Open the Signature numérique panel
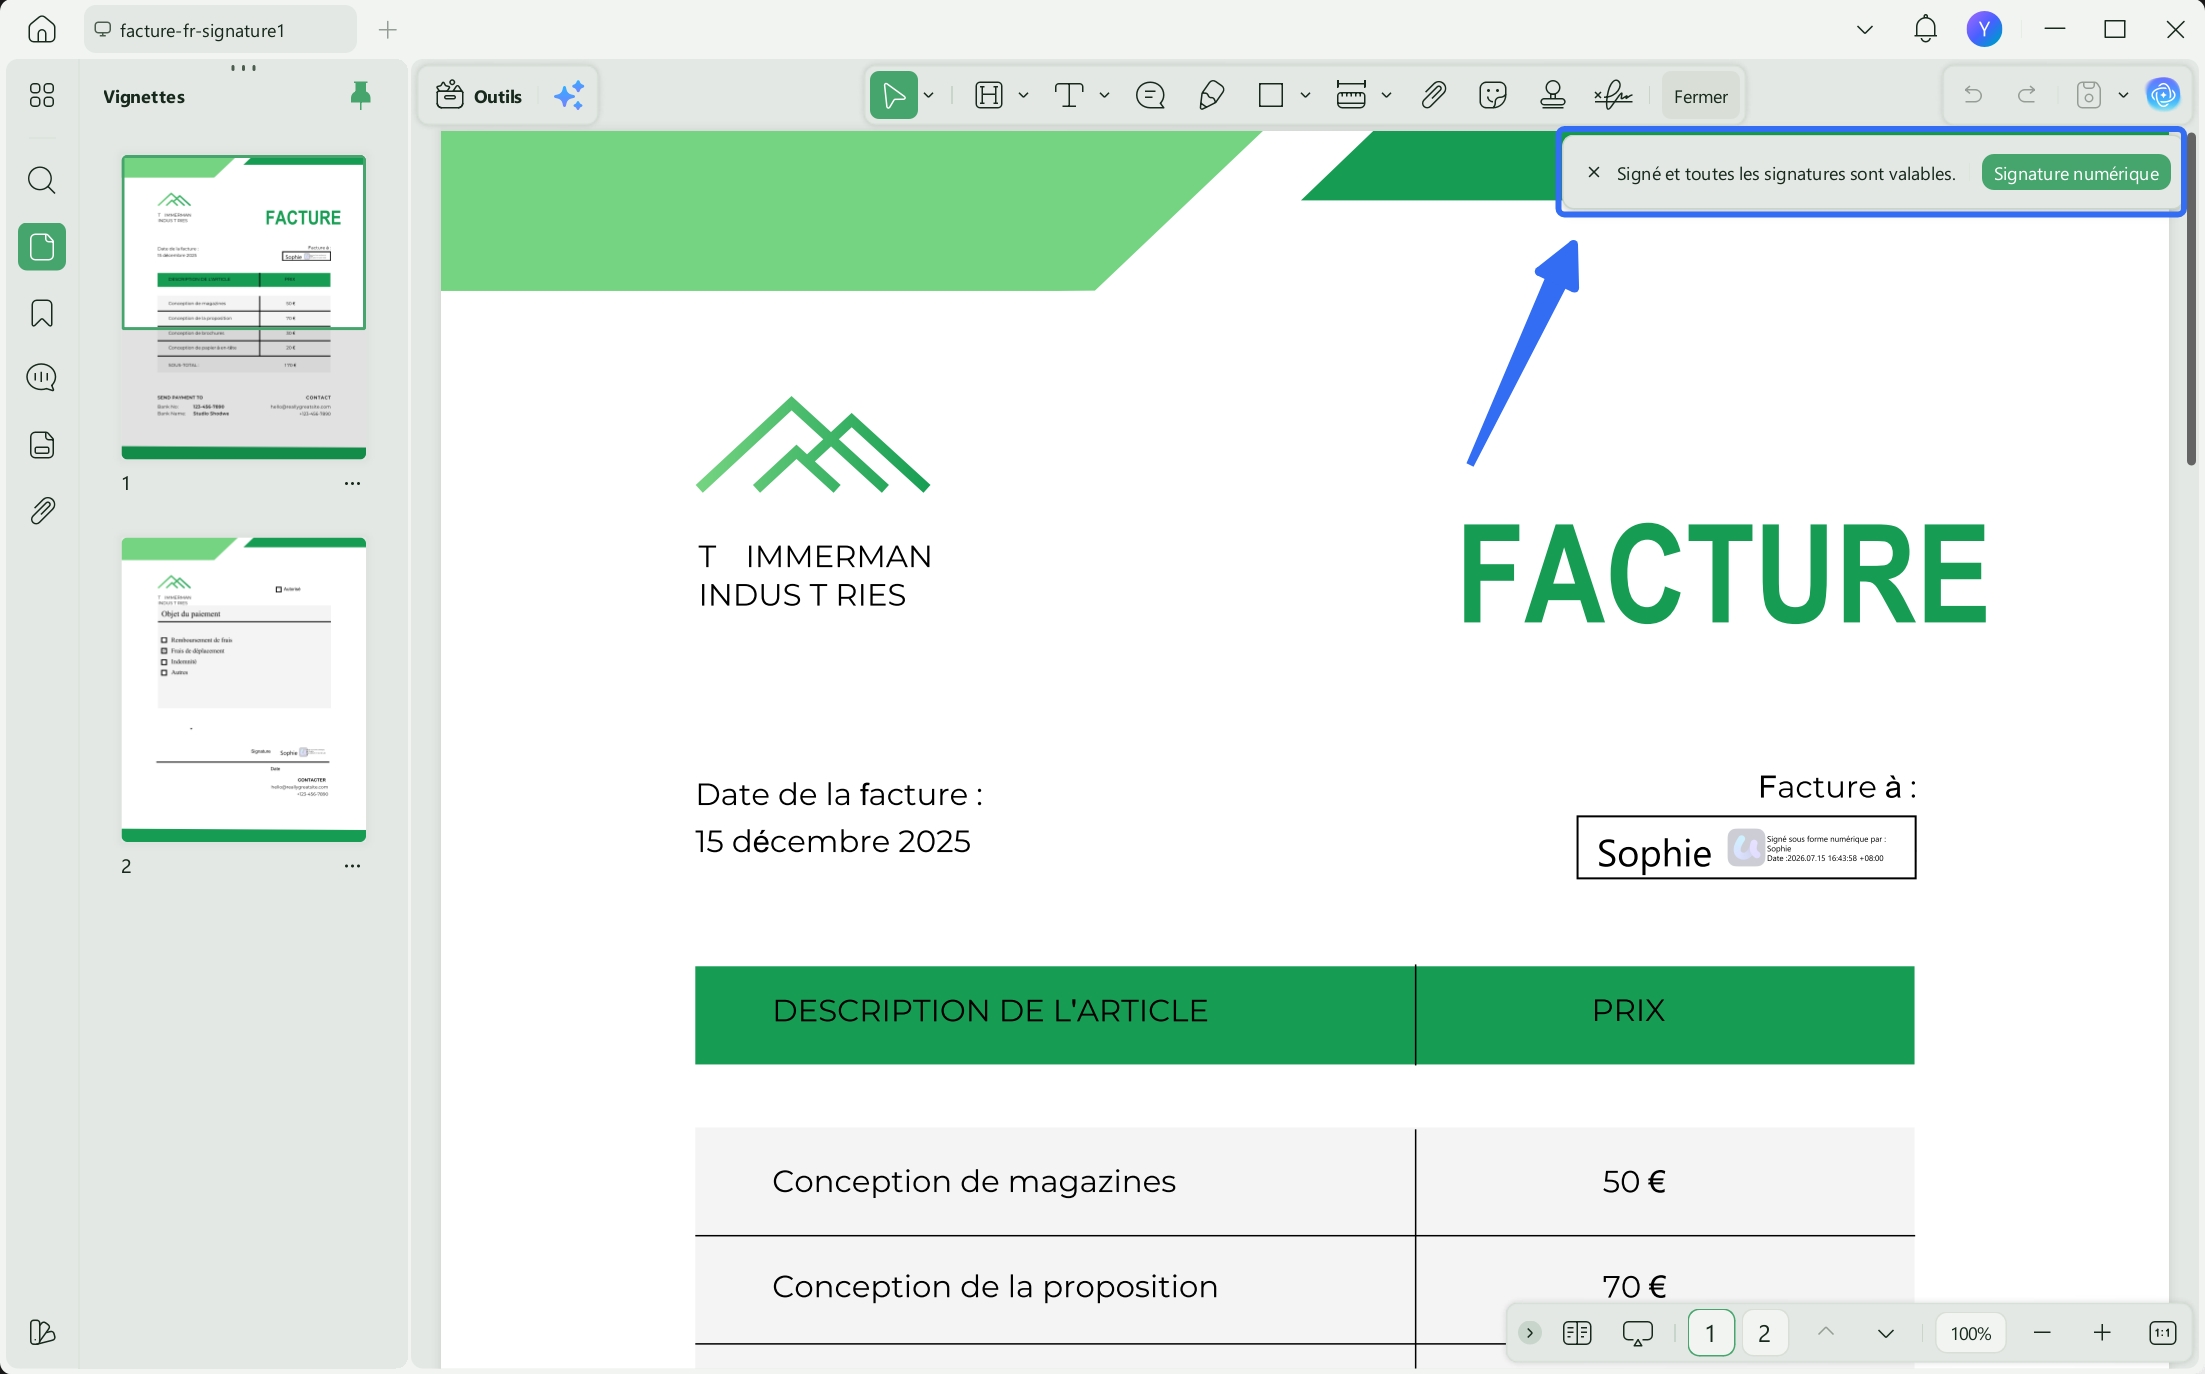This screenshot has height=1374, width=2205. (2076, 173)
